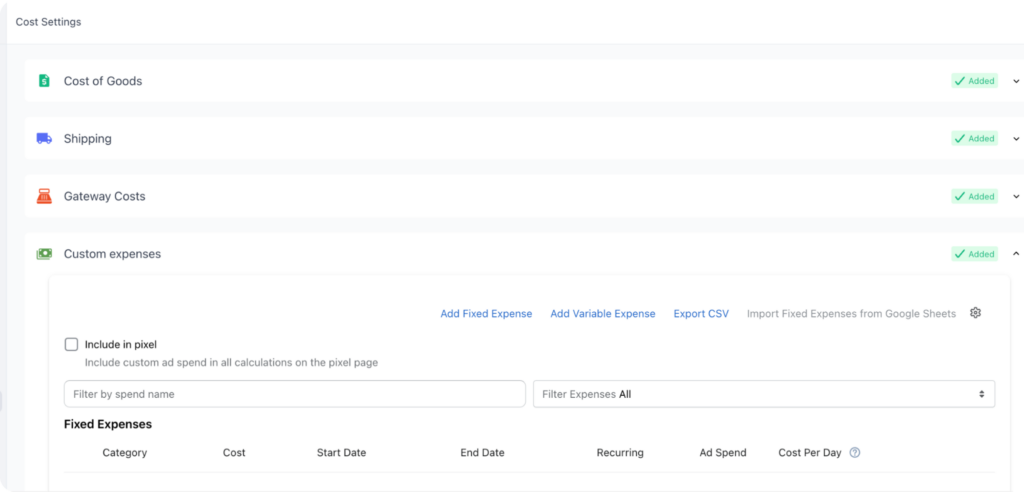Click Added badge on Shipping row
The width and height of the screenshot is (1024, 492).
tap(974, 139)
